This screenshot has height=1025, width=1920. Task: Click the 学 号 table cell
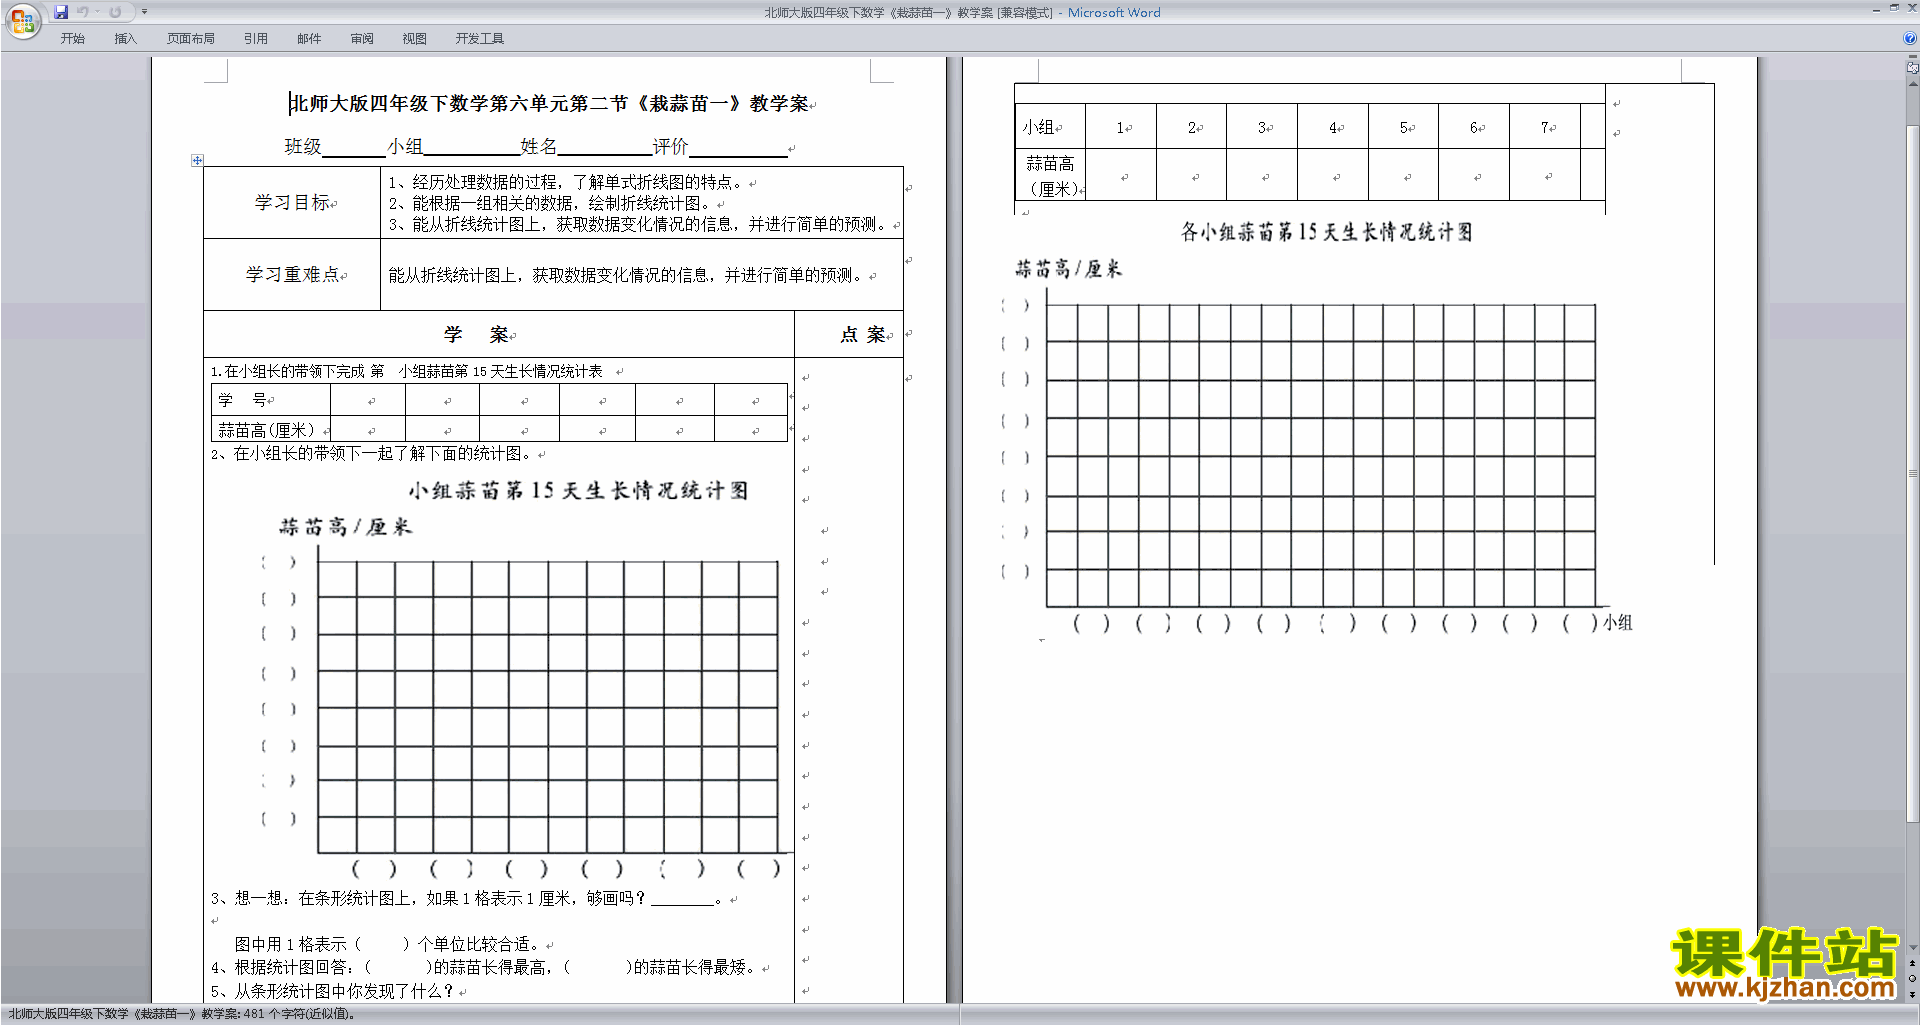pyautogui.click(x=271, y=400)
